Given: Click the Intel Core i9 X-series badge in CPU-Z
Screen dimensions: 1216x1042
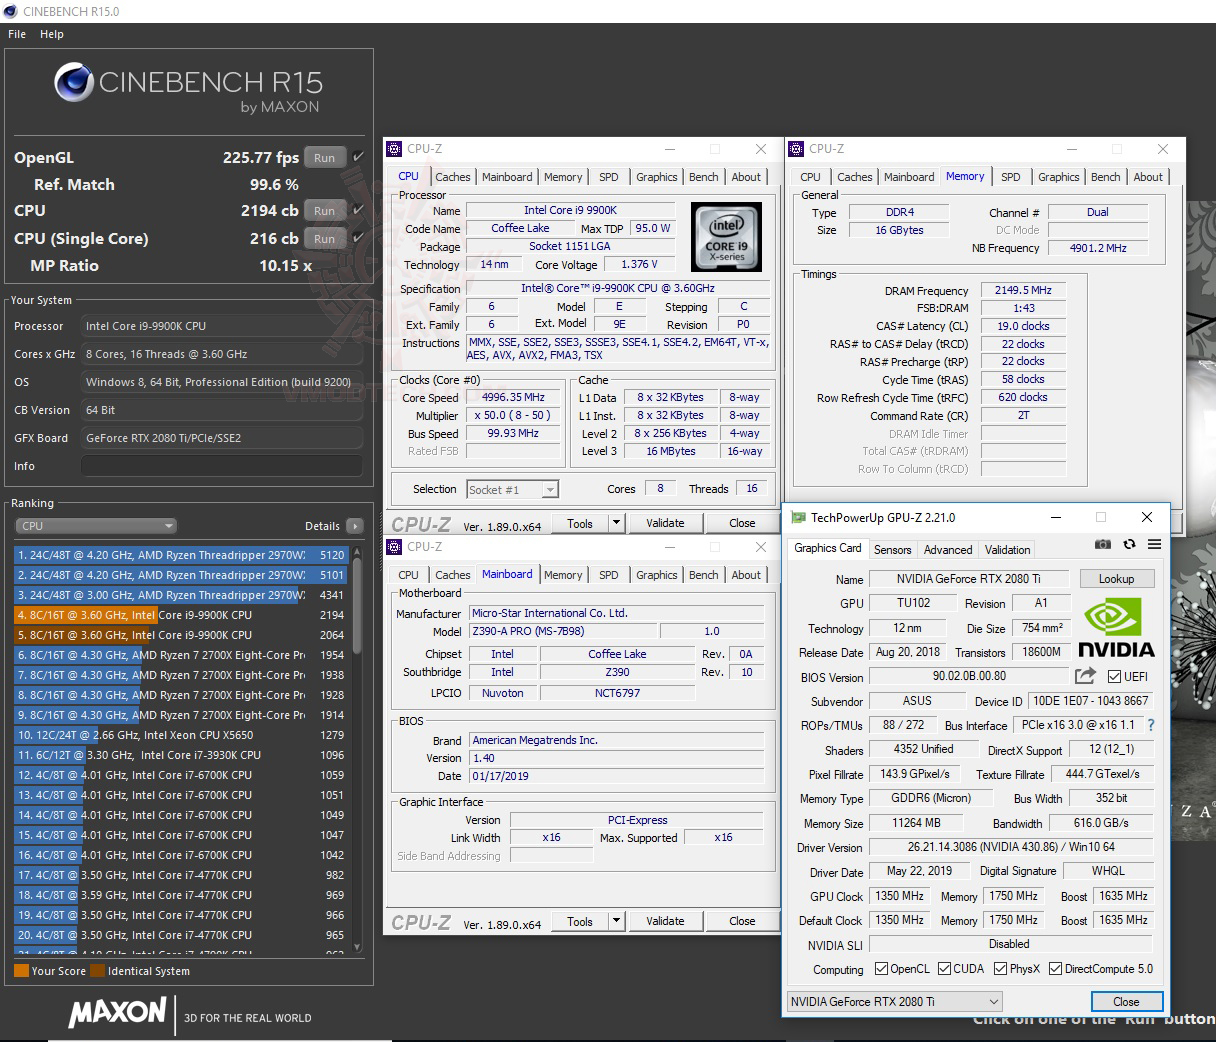Looking at the screenshot, I should point(726,237).
